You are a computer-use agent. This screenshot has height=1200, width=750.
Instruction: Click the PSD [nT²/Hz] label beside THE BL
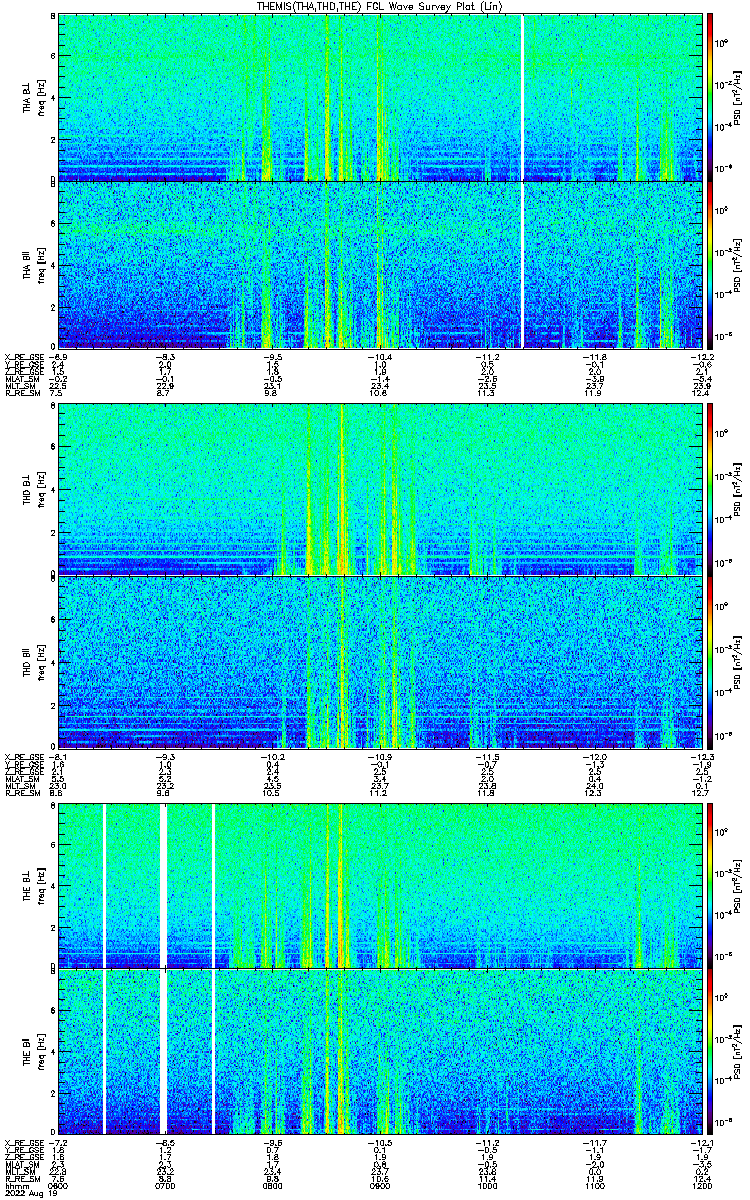737,886
